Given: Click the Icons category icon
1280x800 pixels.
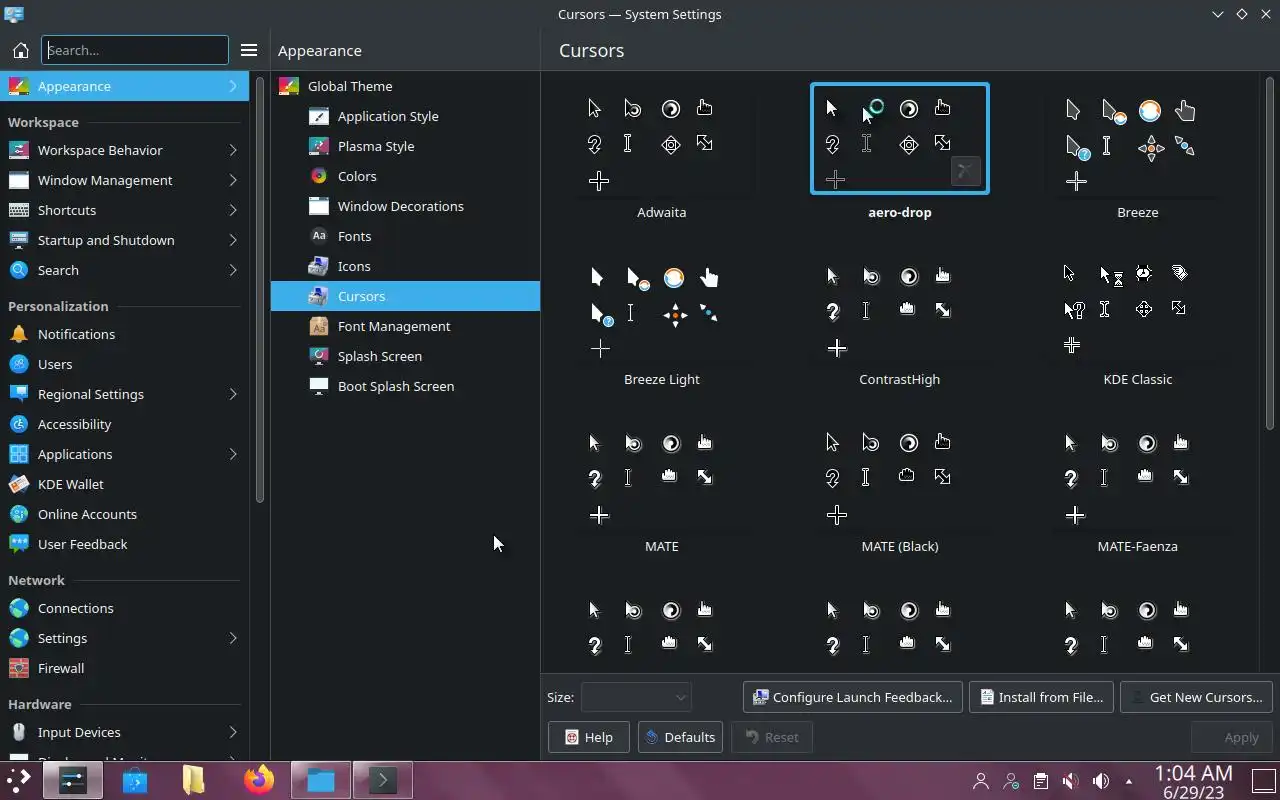Looking at the screenshot, I should tap(319, 266).
